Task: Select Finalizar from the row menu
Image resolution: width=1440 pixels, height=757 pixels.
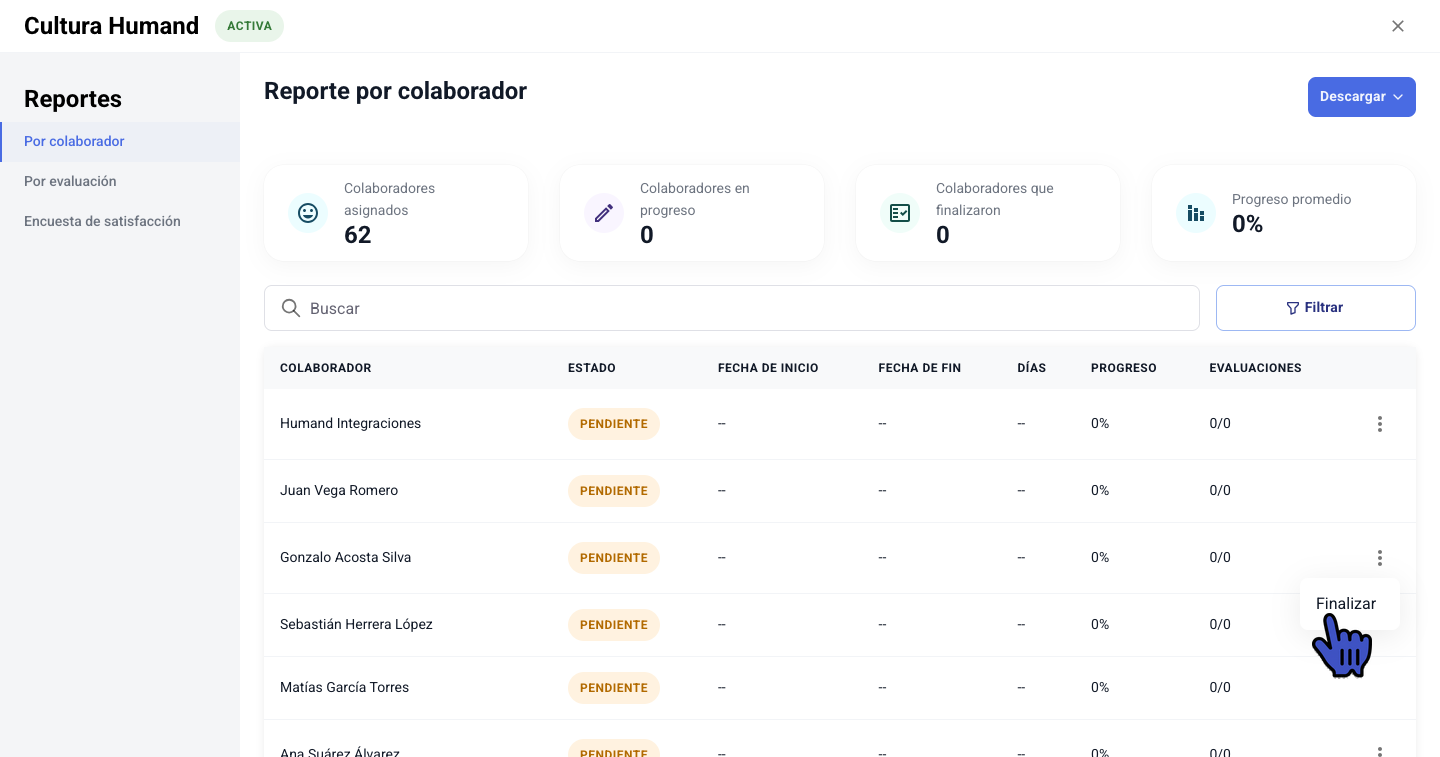Action: [1346, 604]
